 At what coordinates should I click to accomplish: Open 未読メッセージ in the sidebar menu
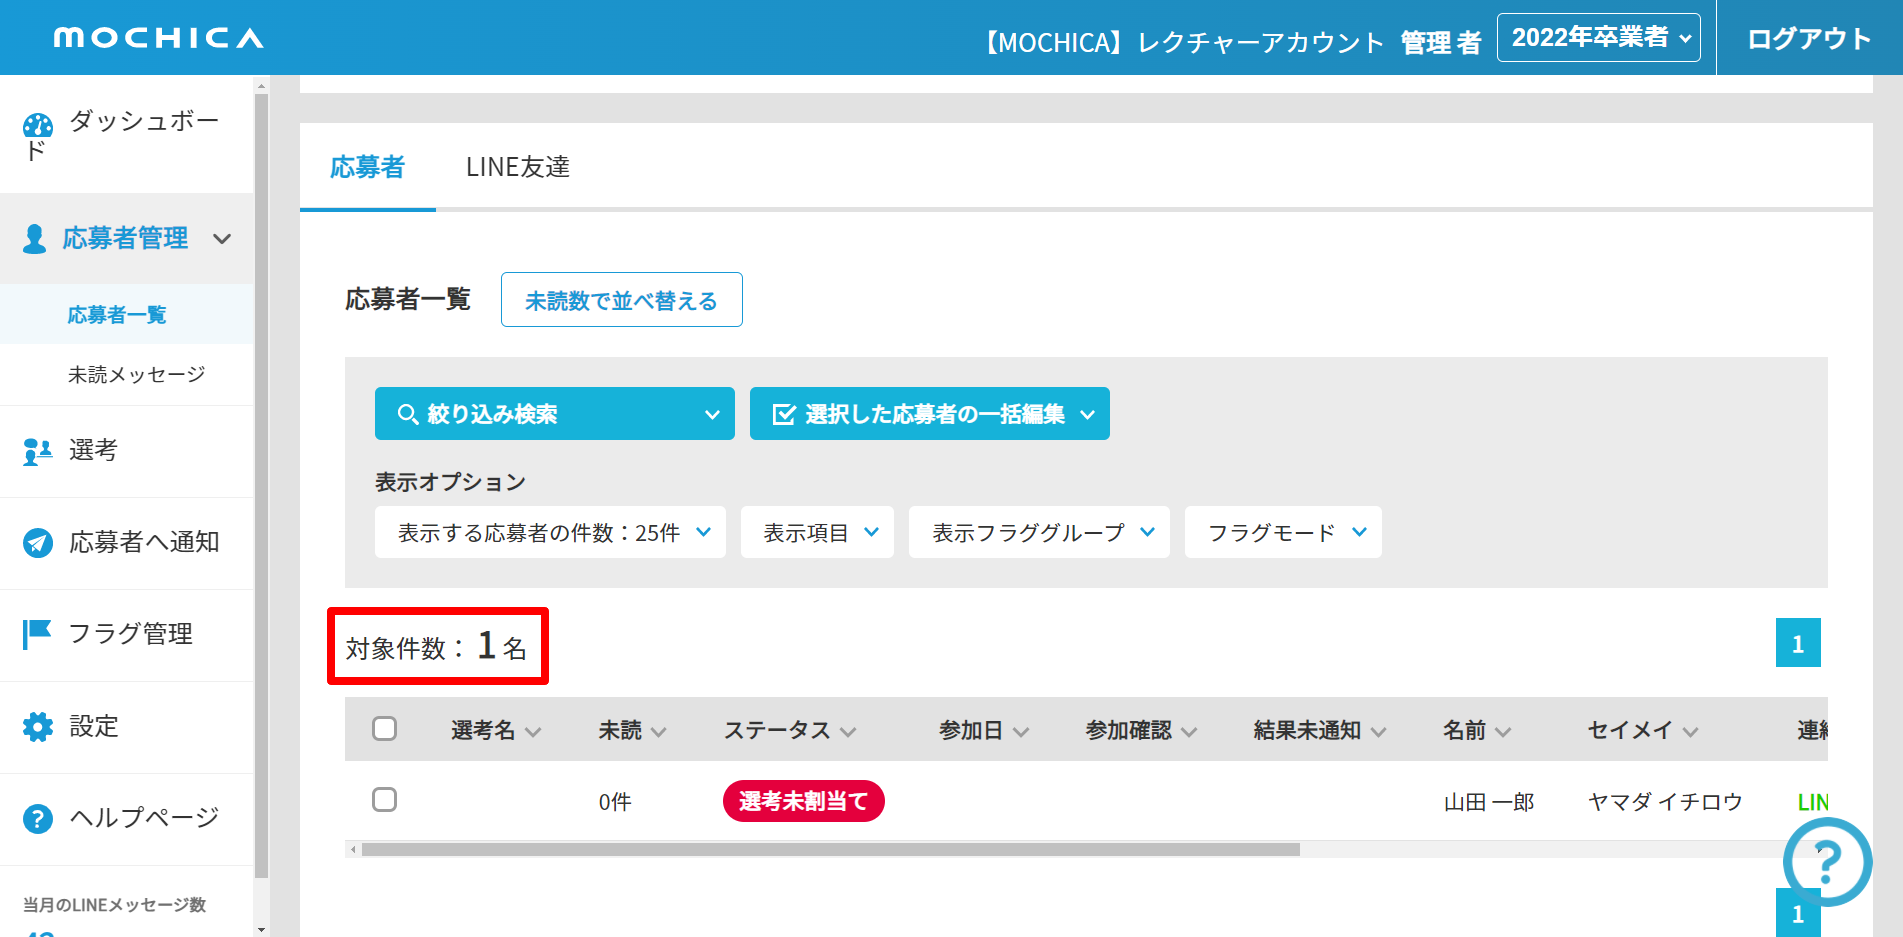pyautogui.click(x=136, y=374)
